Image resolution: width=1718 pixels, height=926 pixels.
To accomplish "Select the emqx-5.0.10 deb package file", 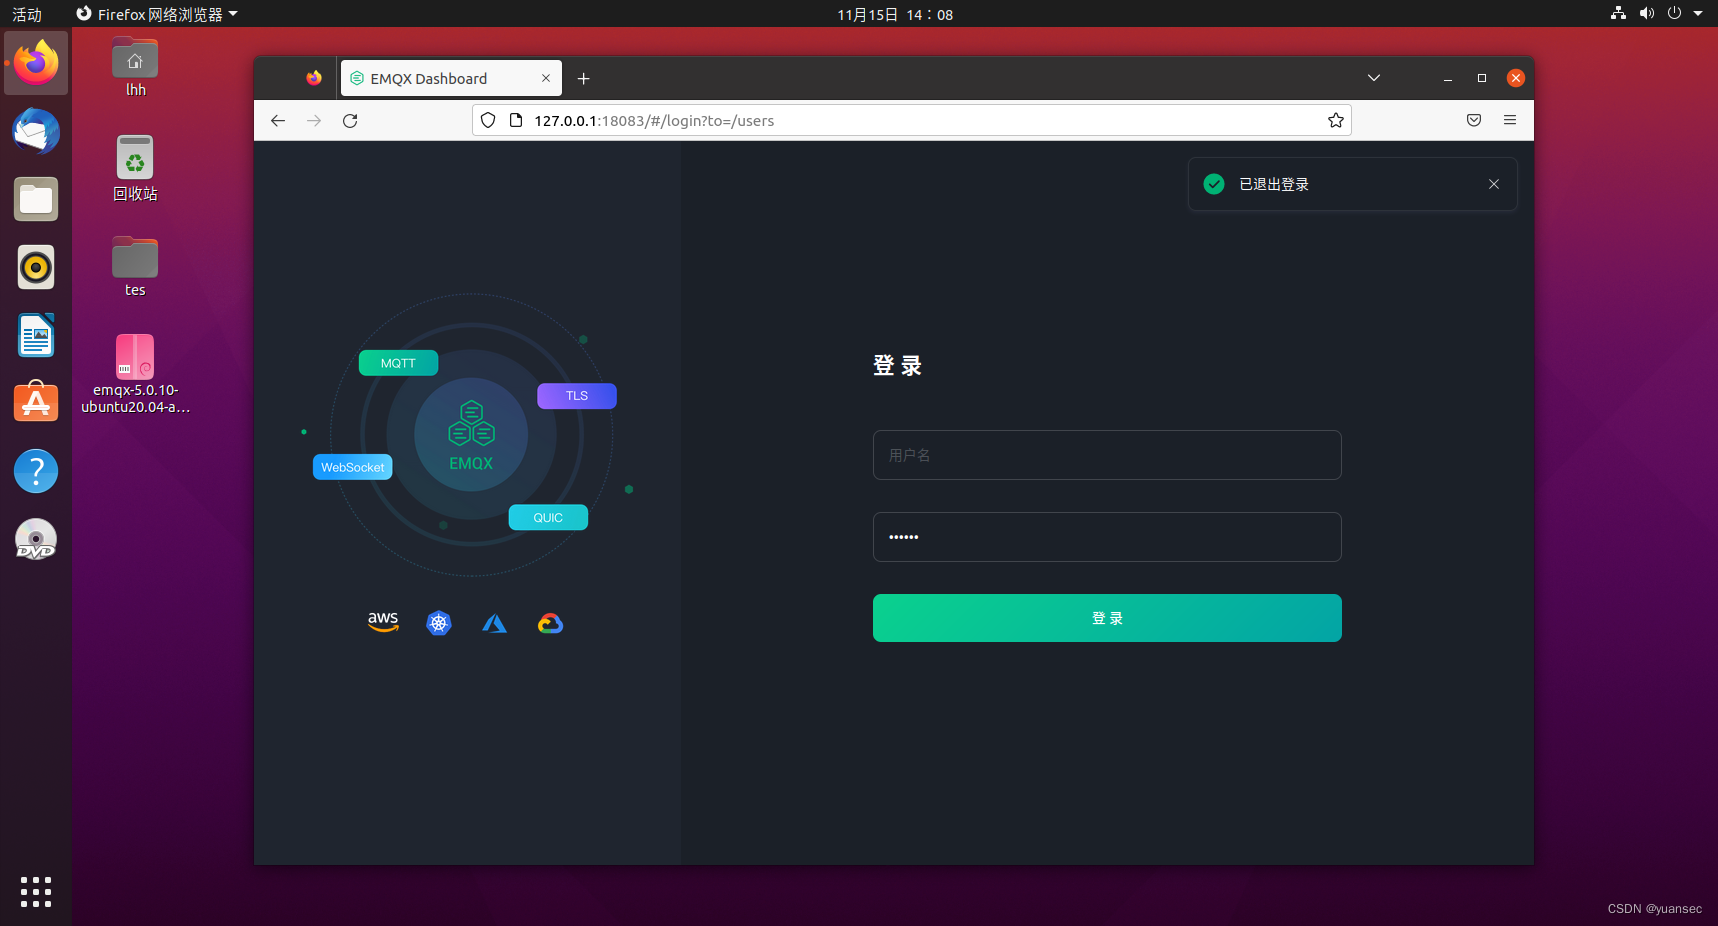I will (x=135, y=373).
